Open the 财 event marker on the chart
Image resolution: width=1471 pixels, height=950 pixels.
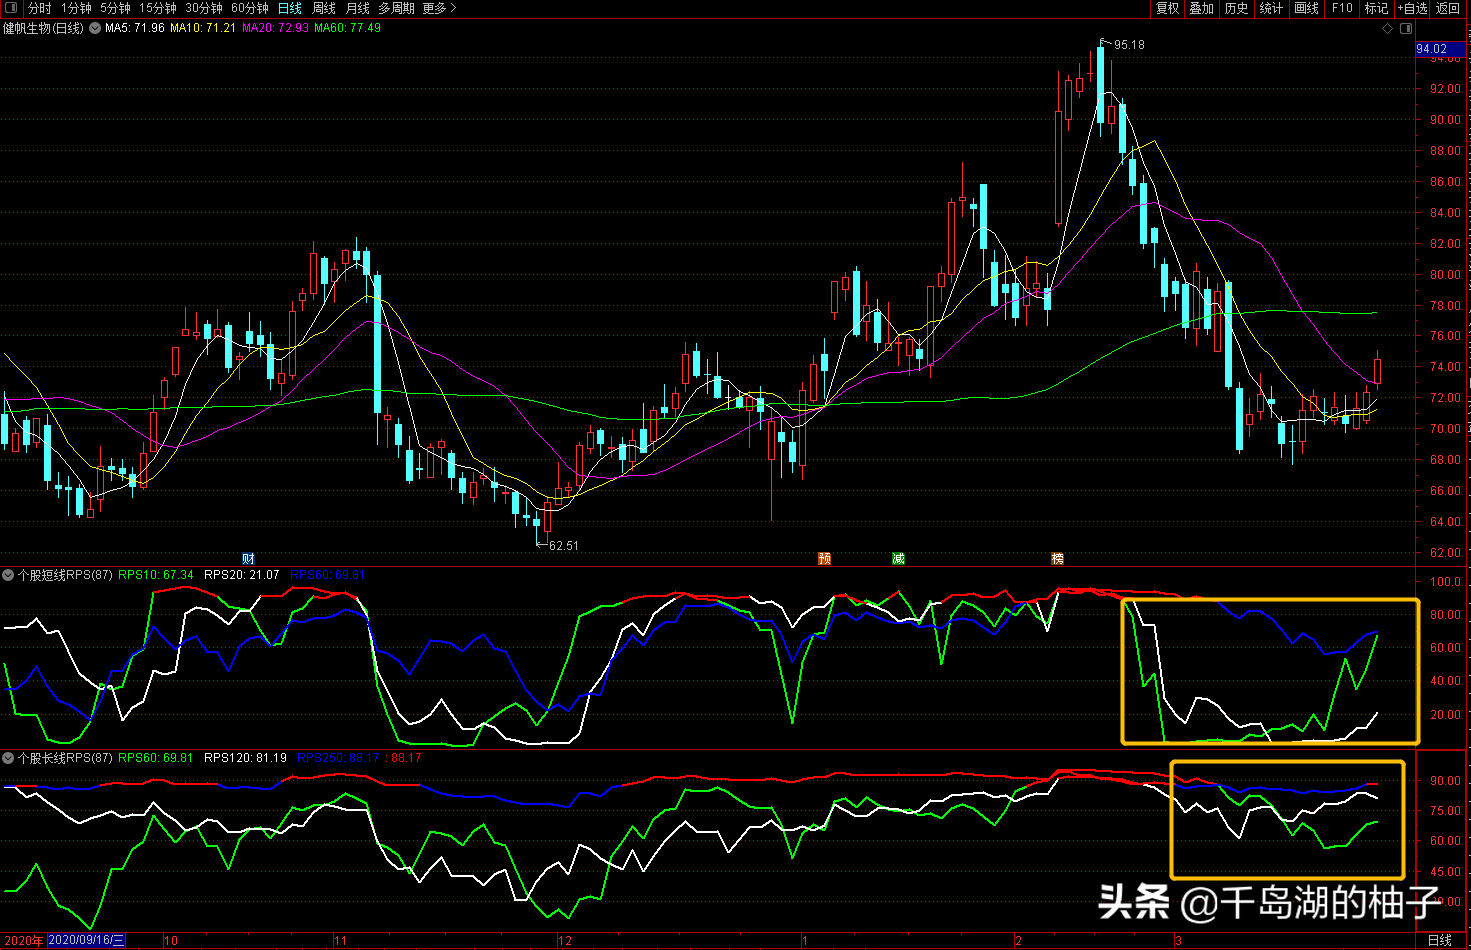pos(249,558)
